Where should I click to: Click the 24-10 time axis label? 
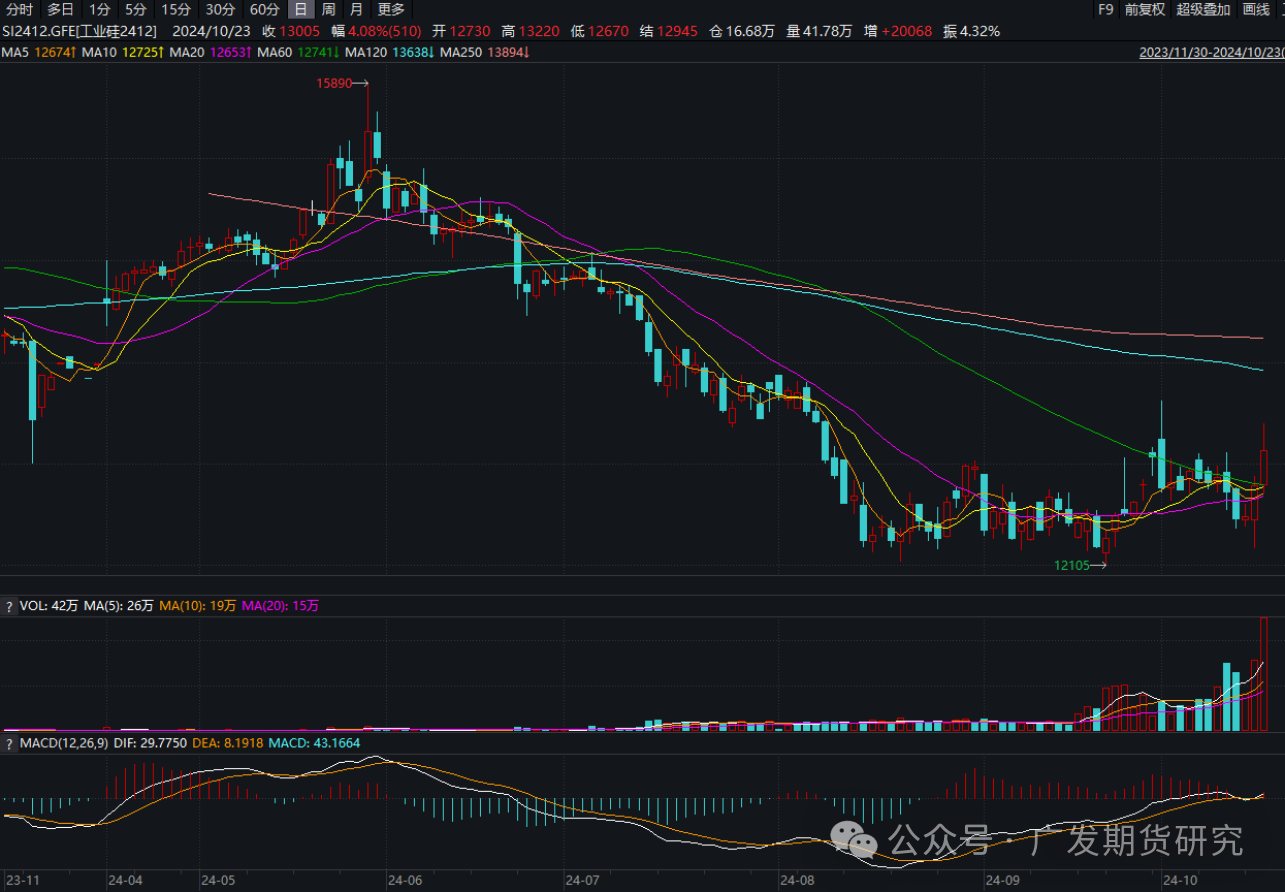(x=1180, y=881)
